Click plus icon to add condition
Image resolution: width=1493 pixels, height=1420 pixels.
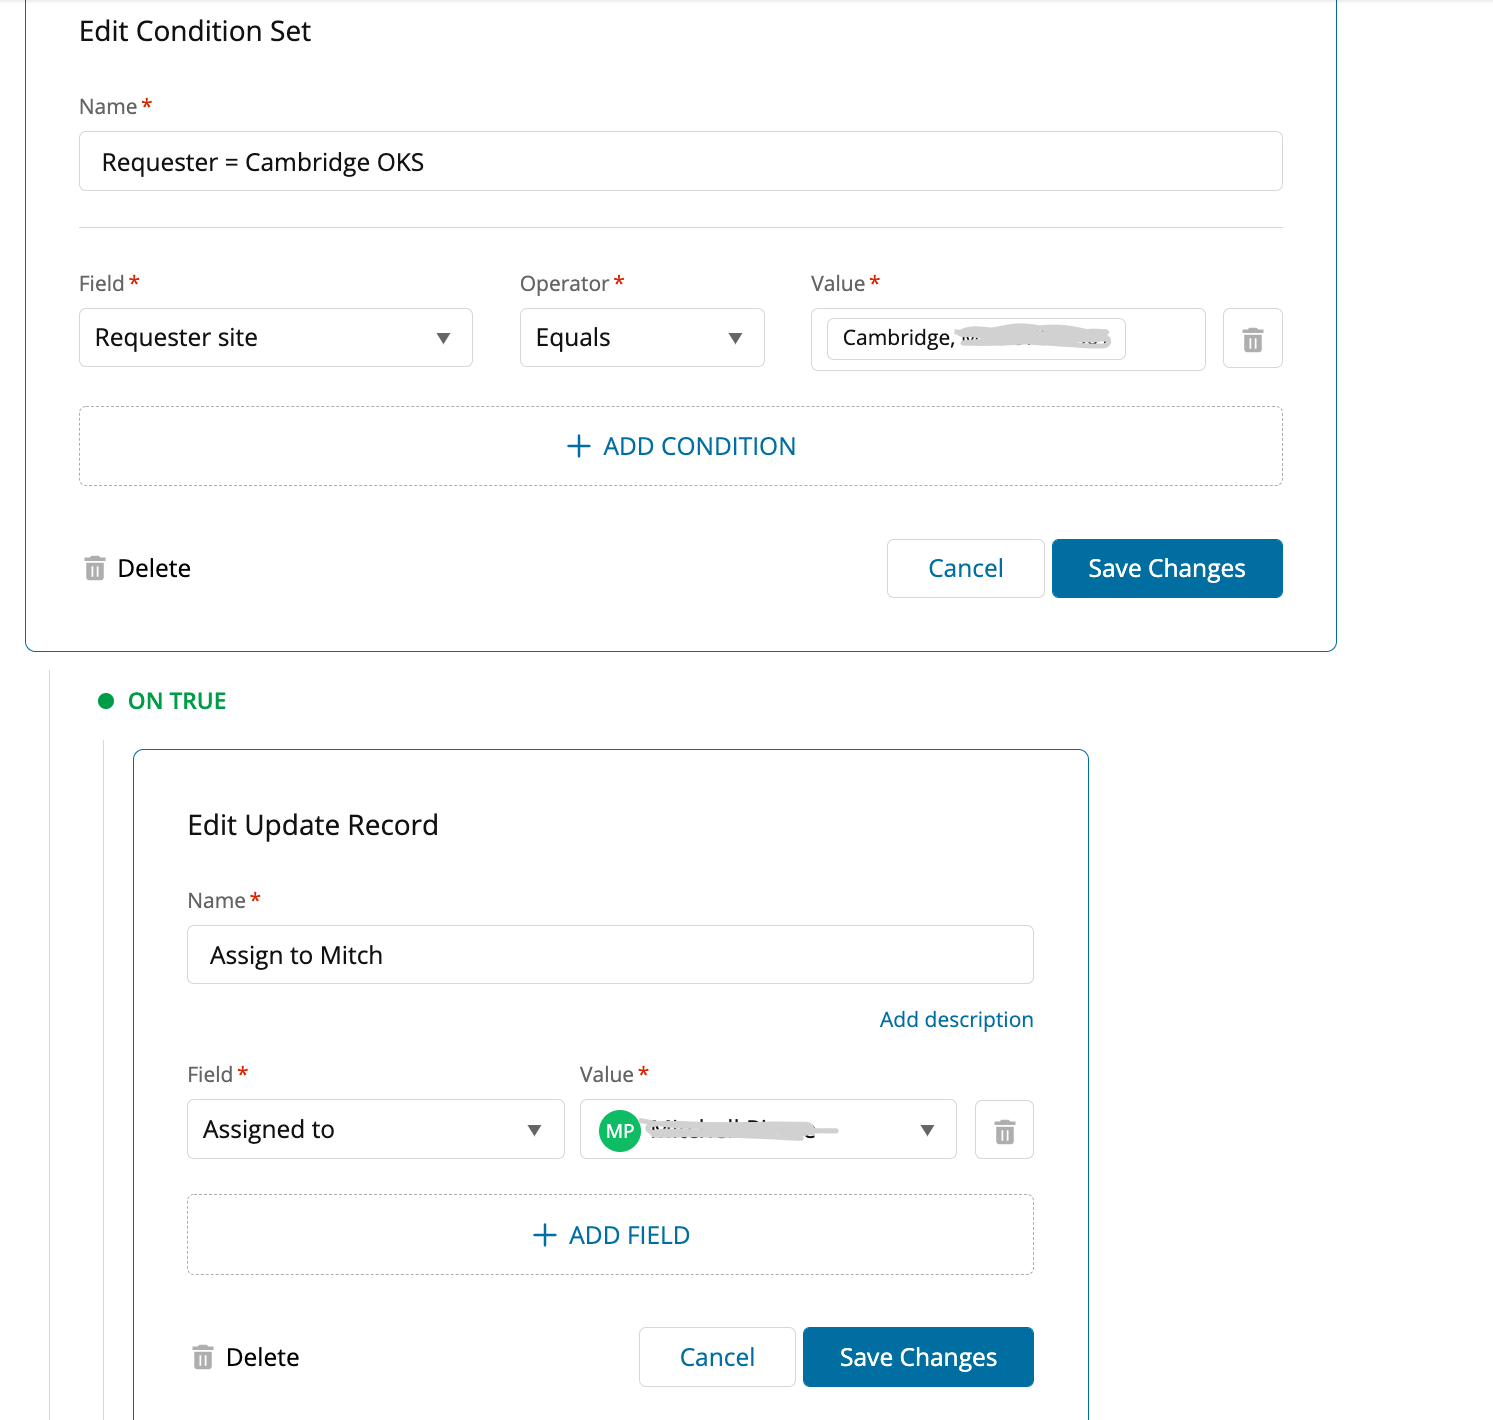coord(579,446)
